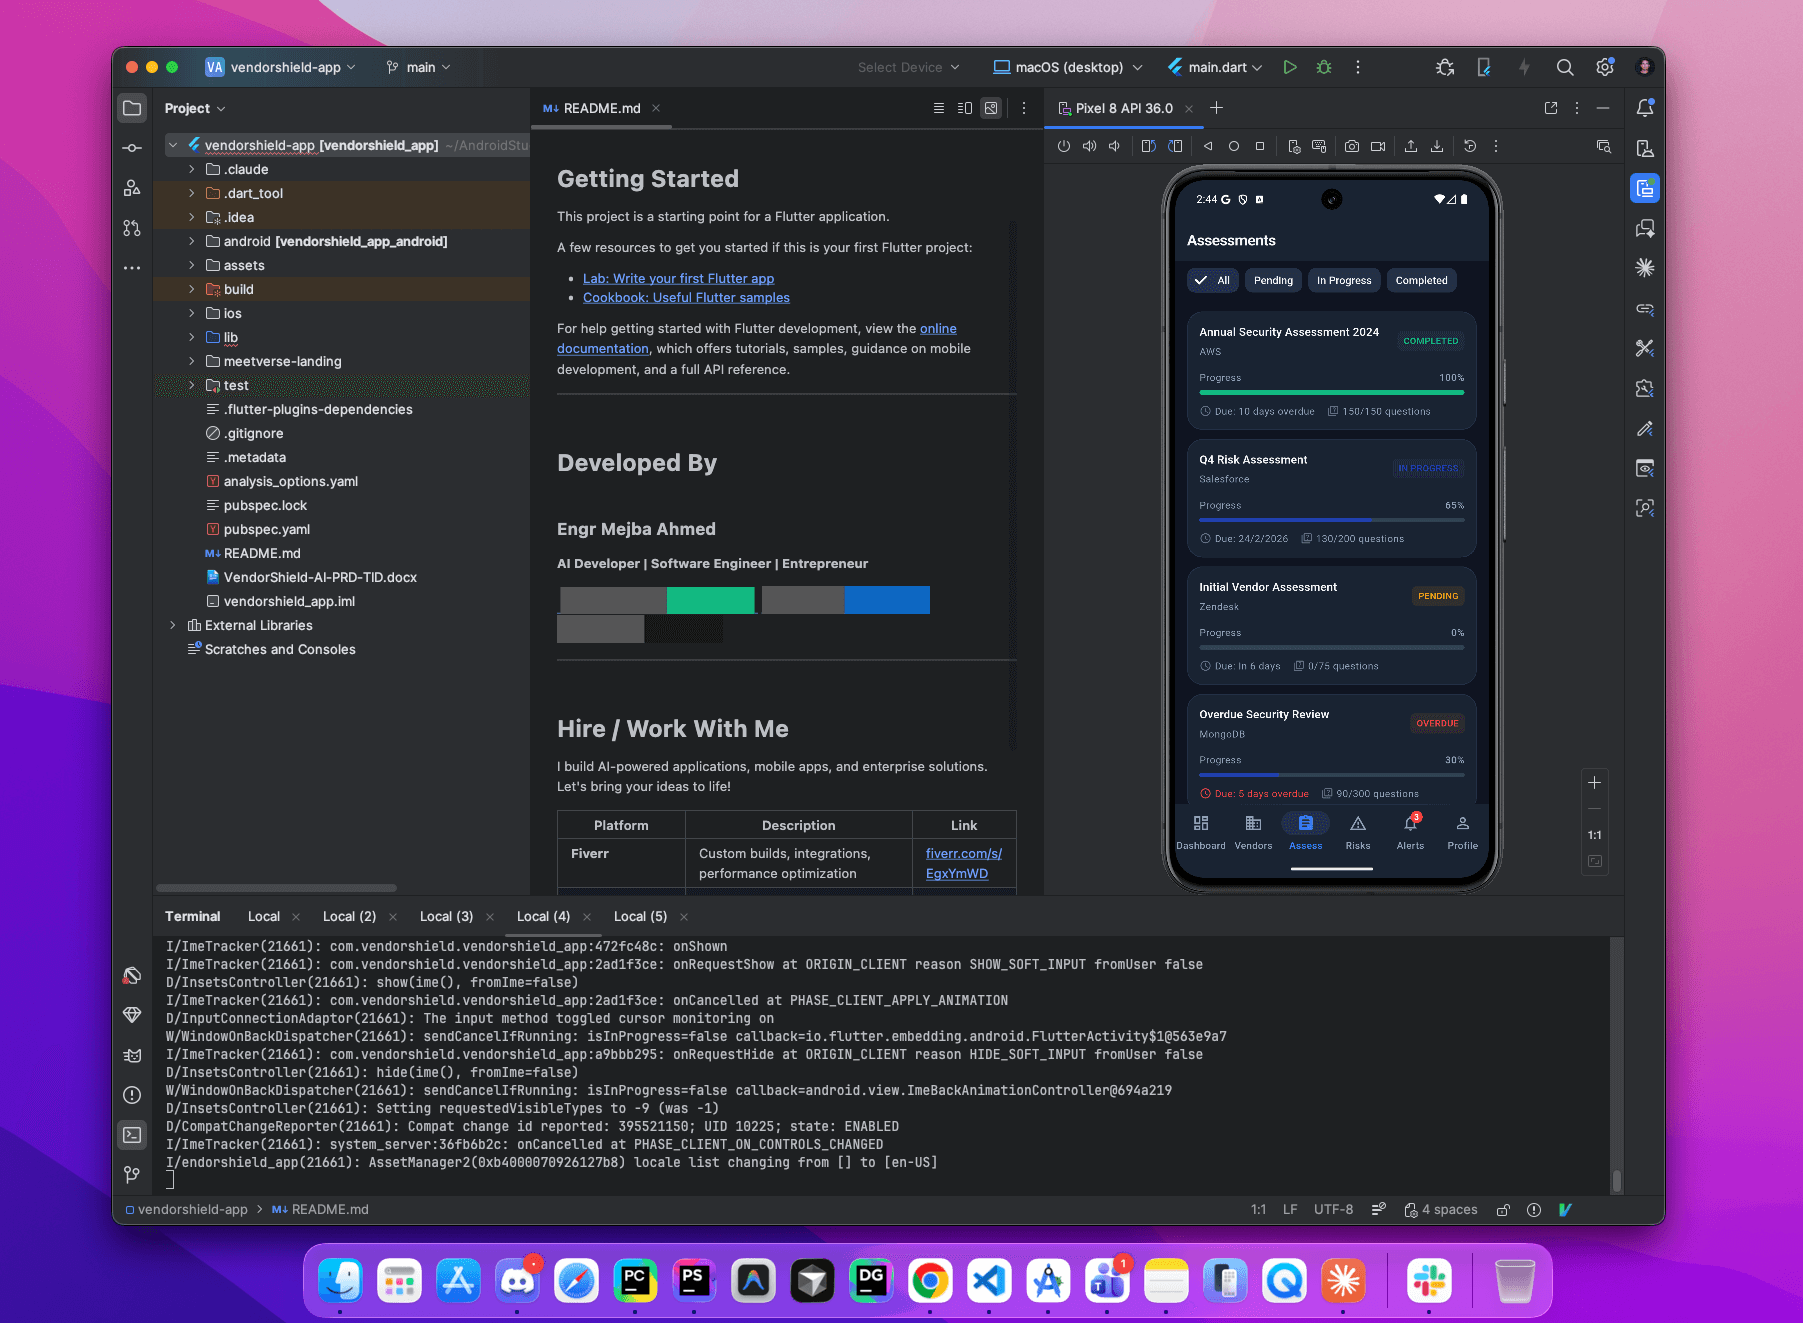The width and height of the screenshot is (1803, 1323).
Task: Open IDE settings gear icon
Action: tap(1605, 67)
